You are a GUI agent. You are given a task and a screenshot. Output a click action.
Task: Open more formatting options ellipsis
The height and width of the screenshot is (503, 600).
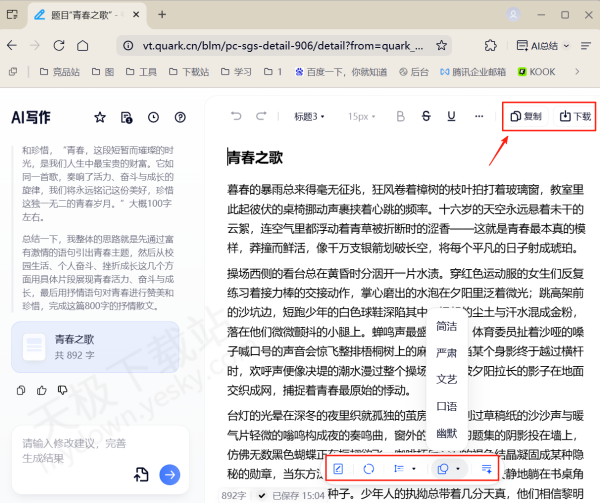(479, 116)
